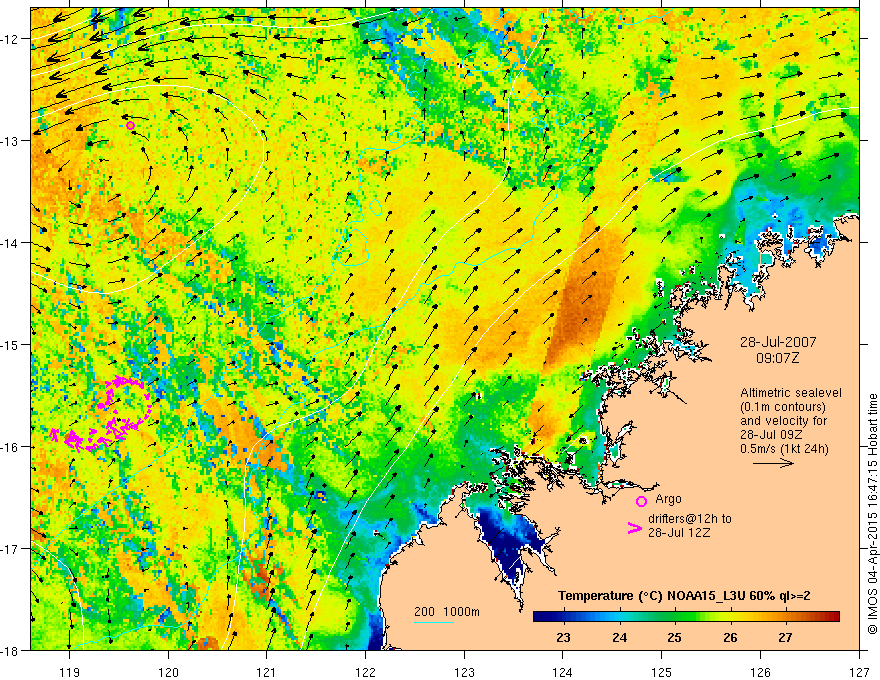Select the 'drifters@12h to' legend text
Viewport: 880px width, 680px height.
tap(690, 518)
